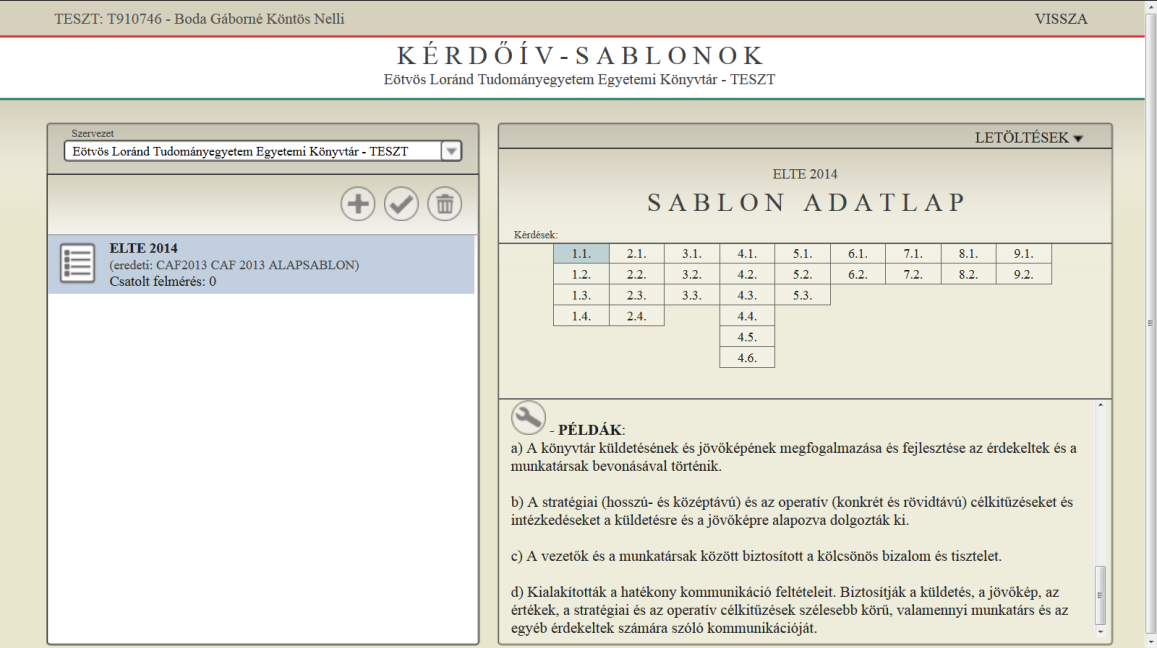Viewport: 1157px width, 648px height.
Task: Select question 4.2.
Action: point(747,275)
